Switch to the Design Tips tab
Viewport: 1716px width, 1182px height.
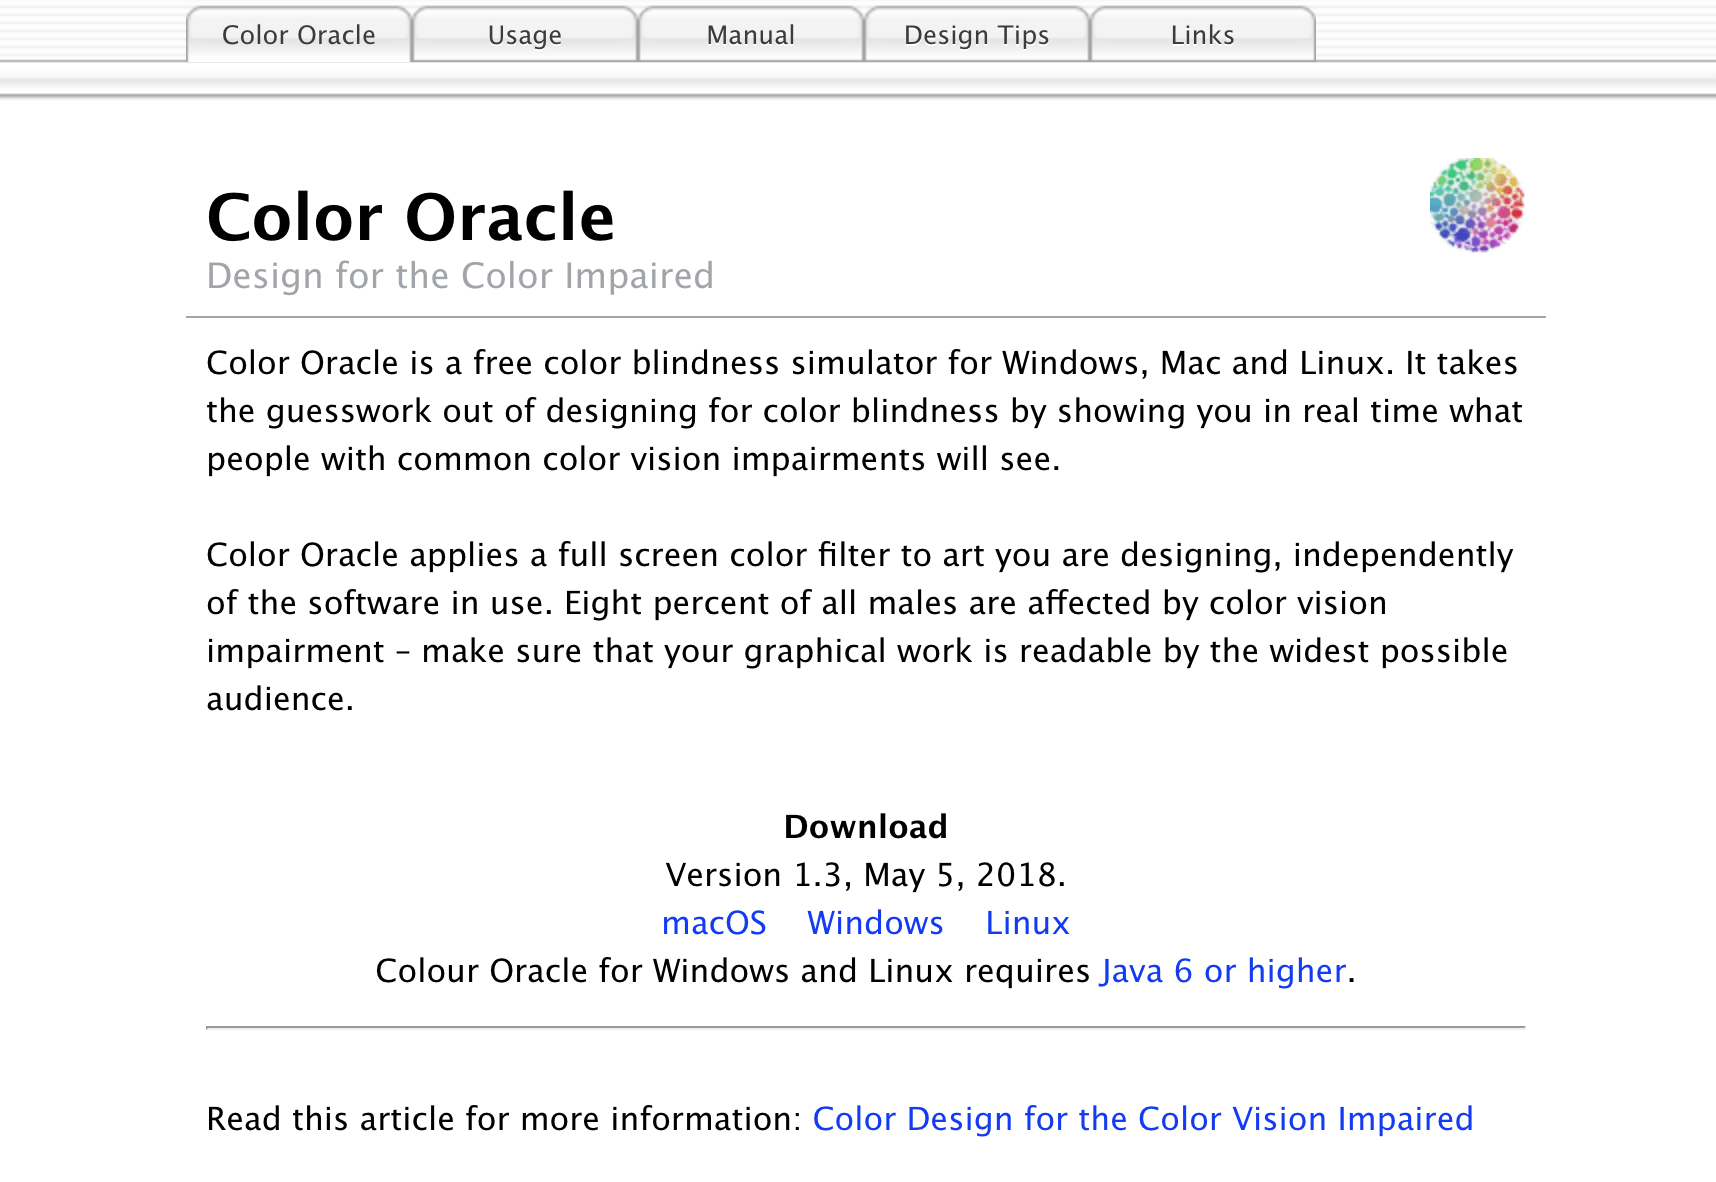click(x=976, y=34)
